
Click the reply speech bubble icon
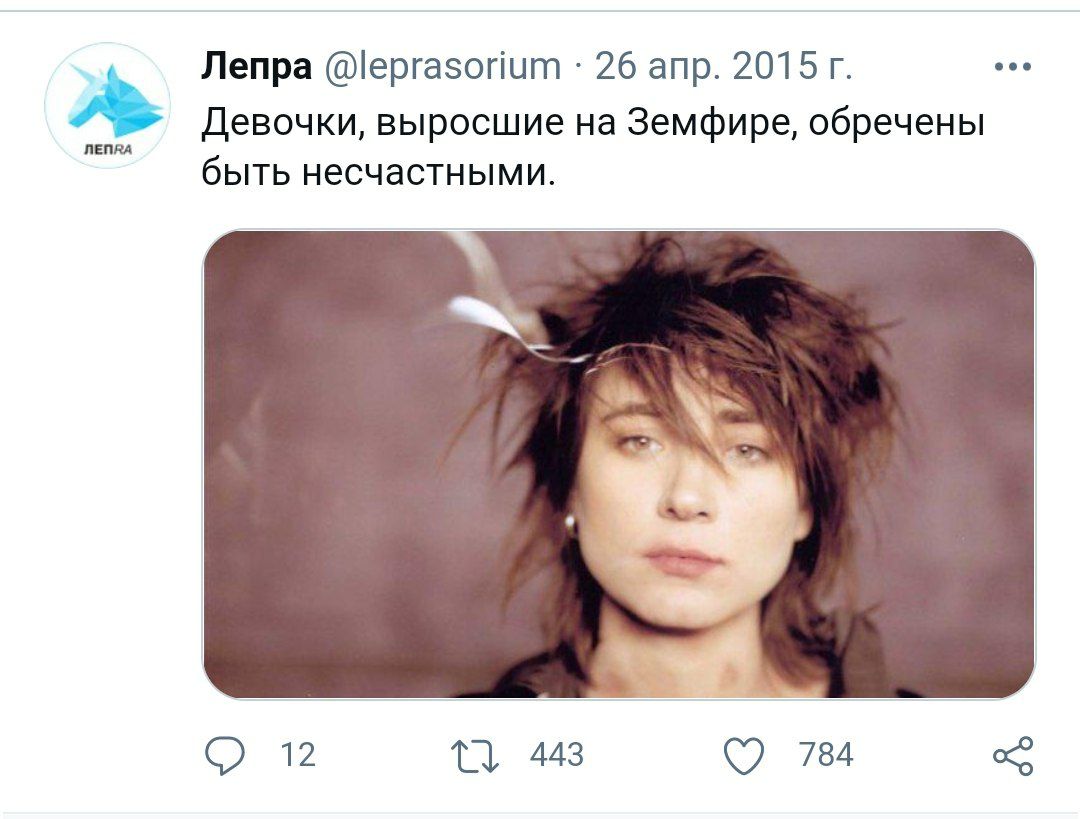(225, 756)
